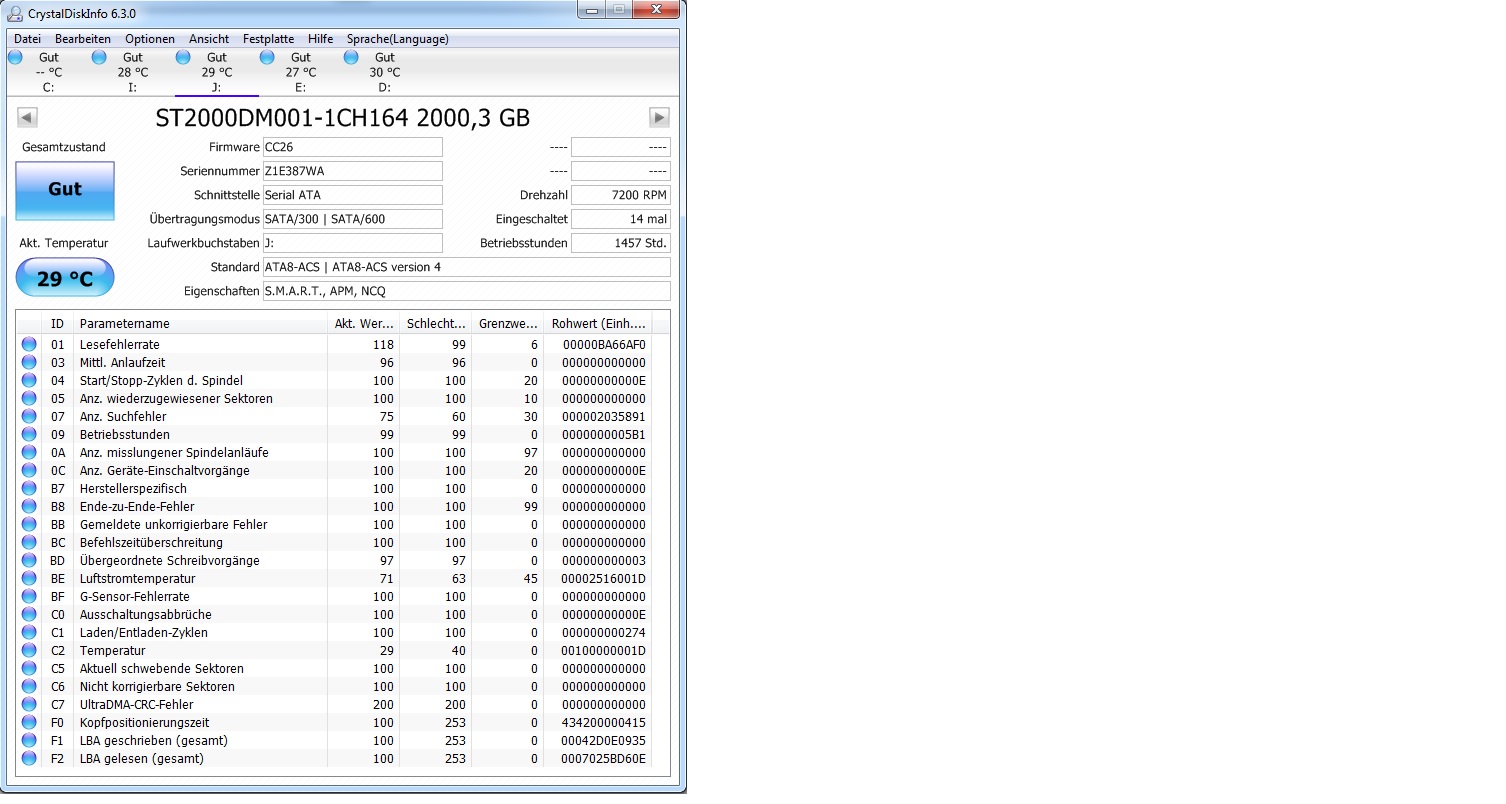Select the Anz. Geräte-Einschaltvorgänge row
The width and height of the screenshot is (1506, 804).
pos(335,470)
